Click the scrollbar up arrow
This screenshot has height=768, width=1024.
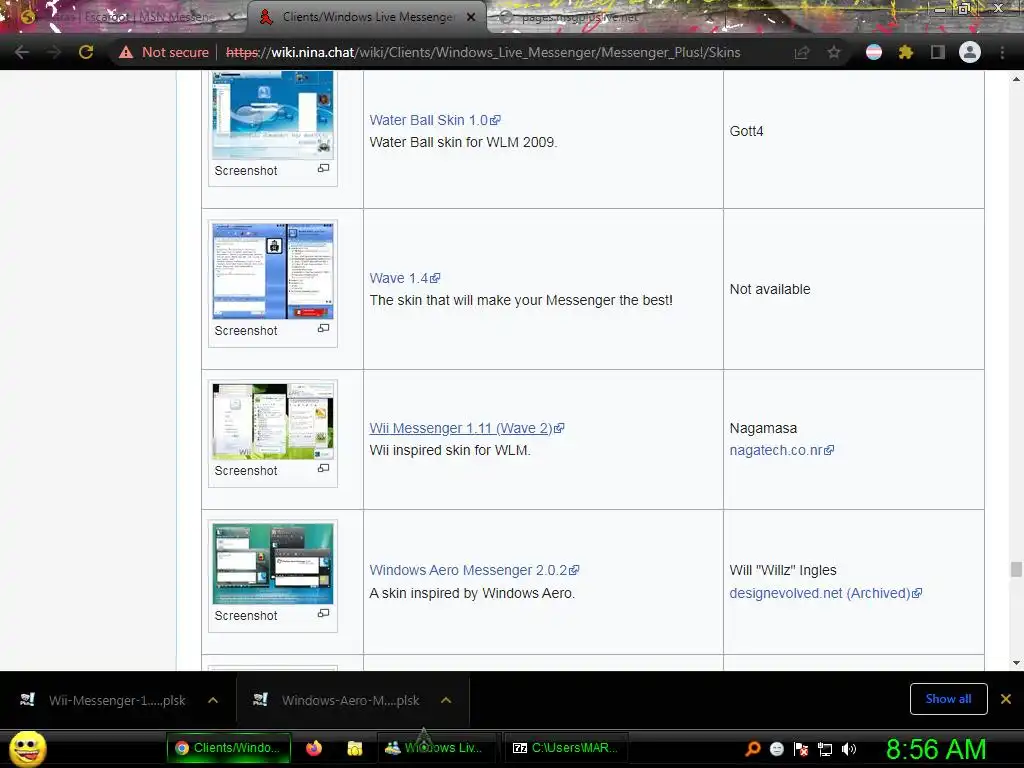(1016, 79)
